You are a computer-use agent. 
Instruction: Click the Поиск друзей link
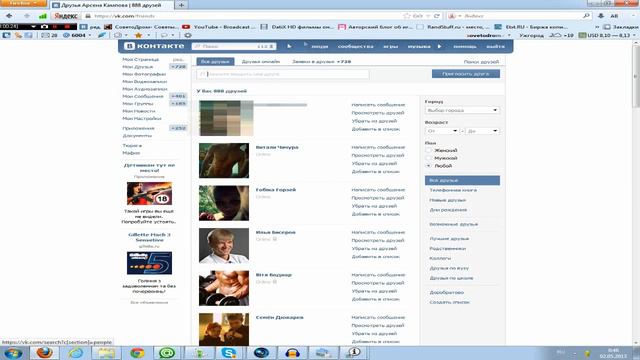tap(481, 62)
